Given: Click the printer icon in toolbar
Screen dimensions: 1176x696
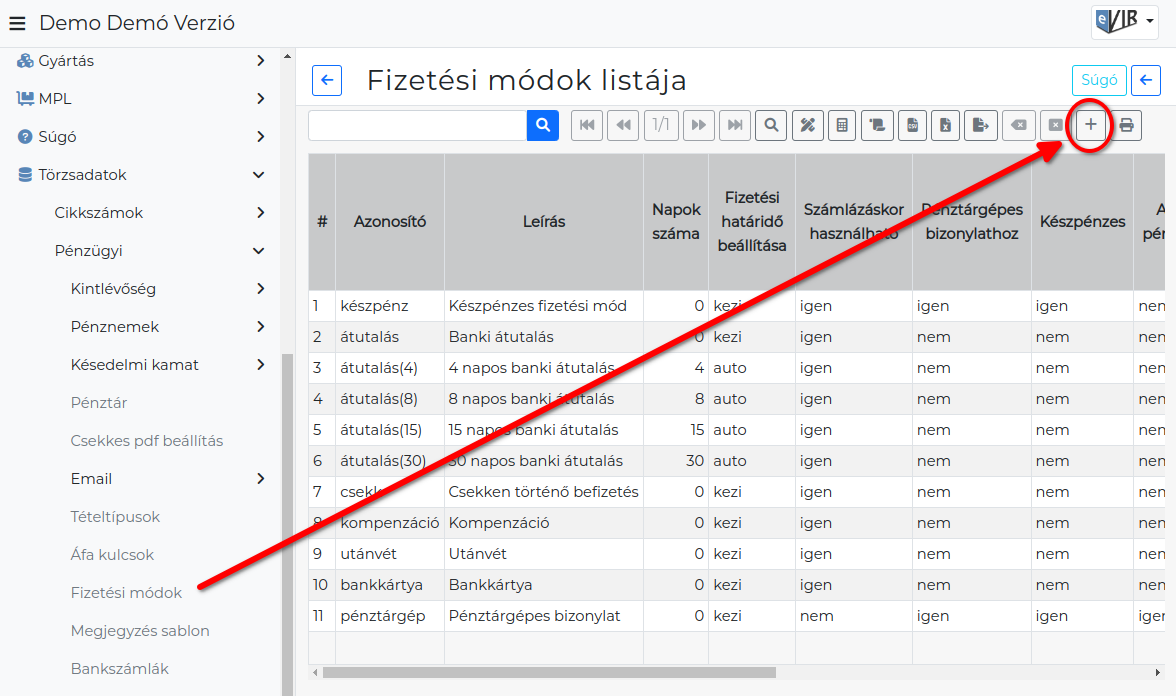Looking at the screenshot, I should point(1126,125).
